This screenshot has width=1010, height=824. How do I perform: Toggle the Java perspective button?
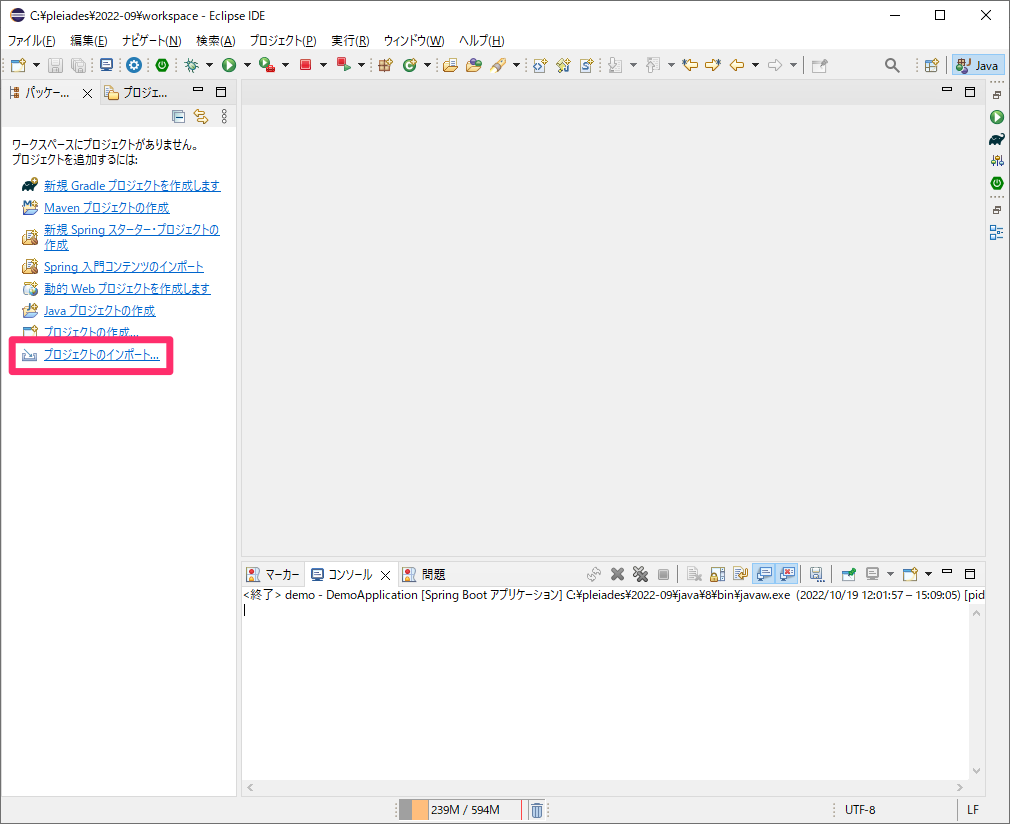pyautogui.click(x=977, y=65)
